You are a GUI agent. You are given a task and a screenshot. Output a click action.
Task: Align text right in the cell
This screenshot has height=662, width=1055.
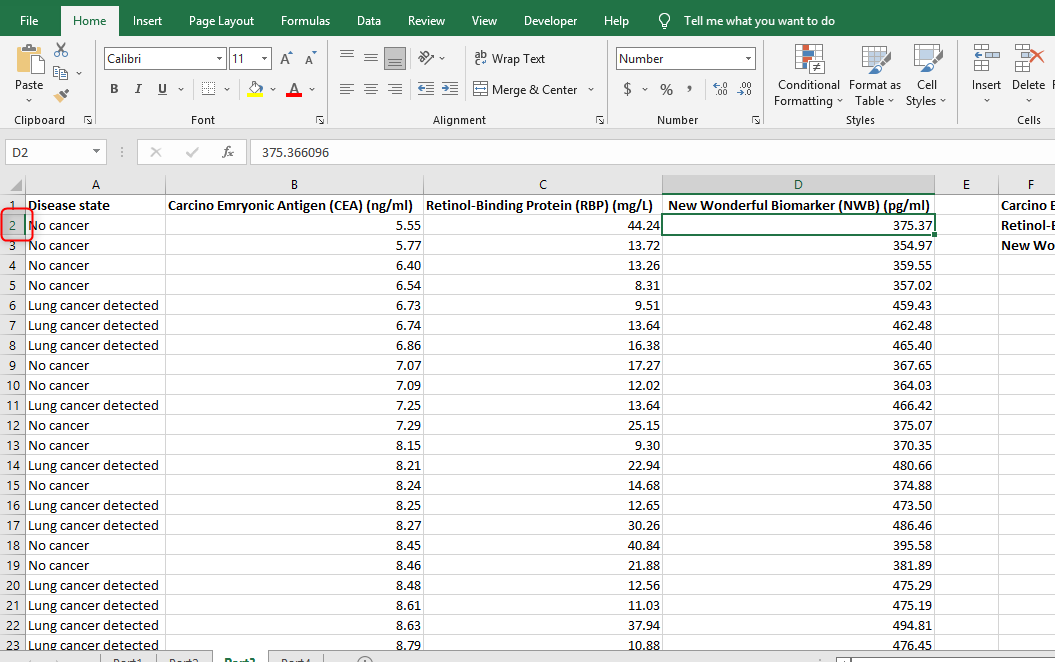[395, 89]
